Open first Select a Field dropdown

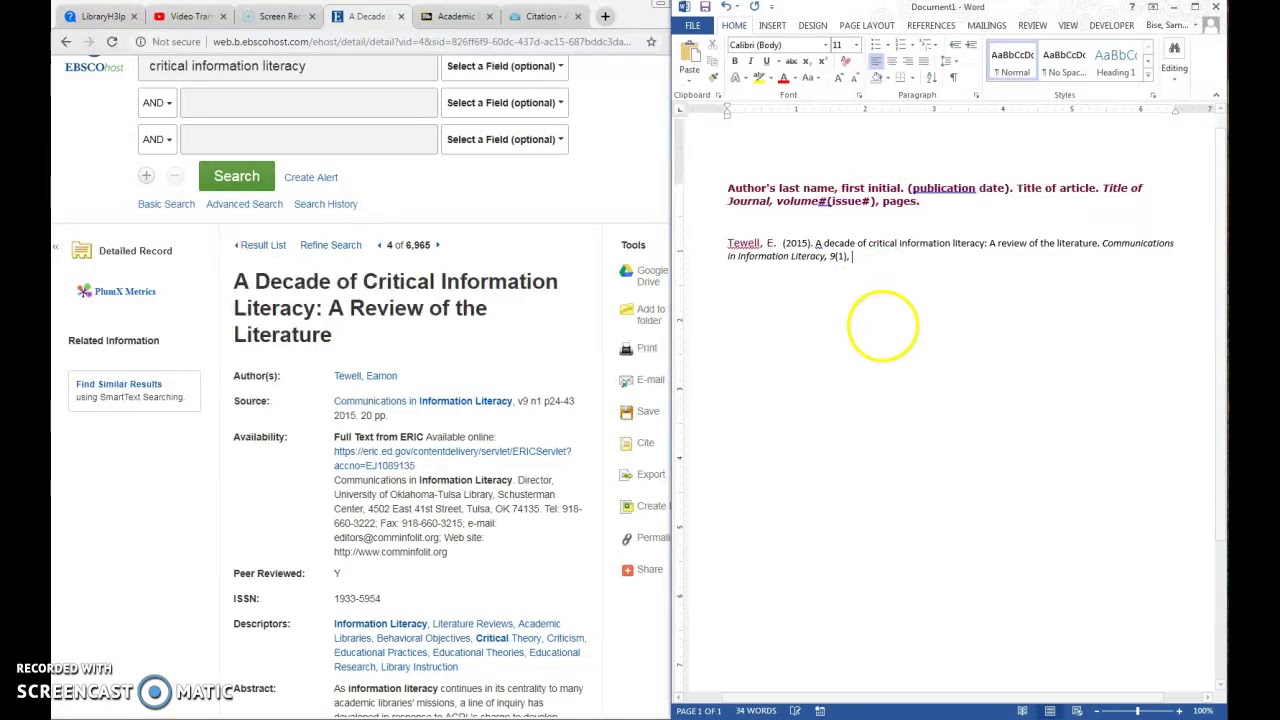tap(504, 66)
